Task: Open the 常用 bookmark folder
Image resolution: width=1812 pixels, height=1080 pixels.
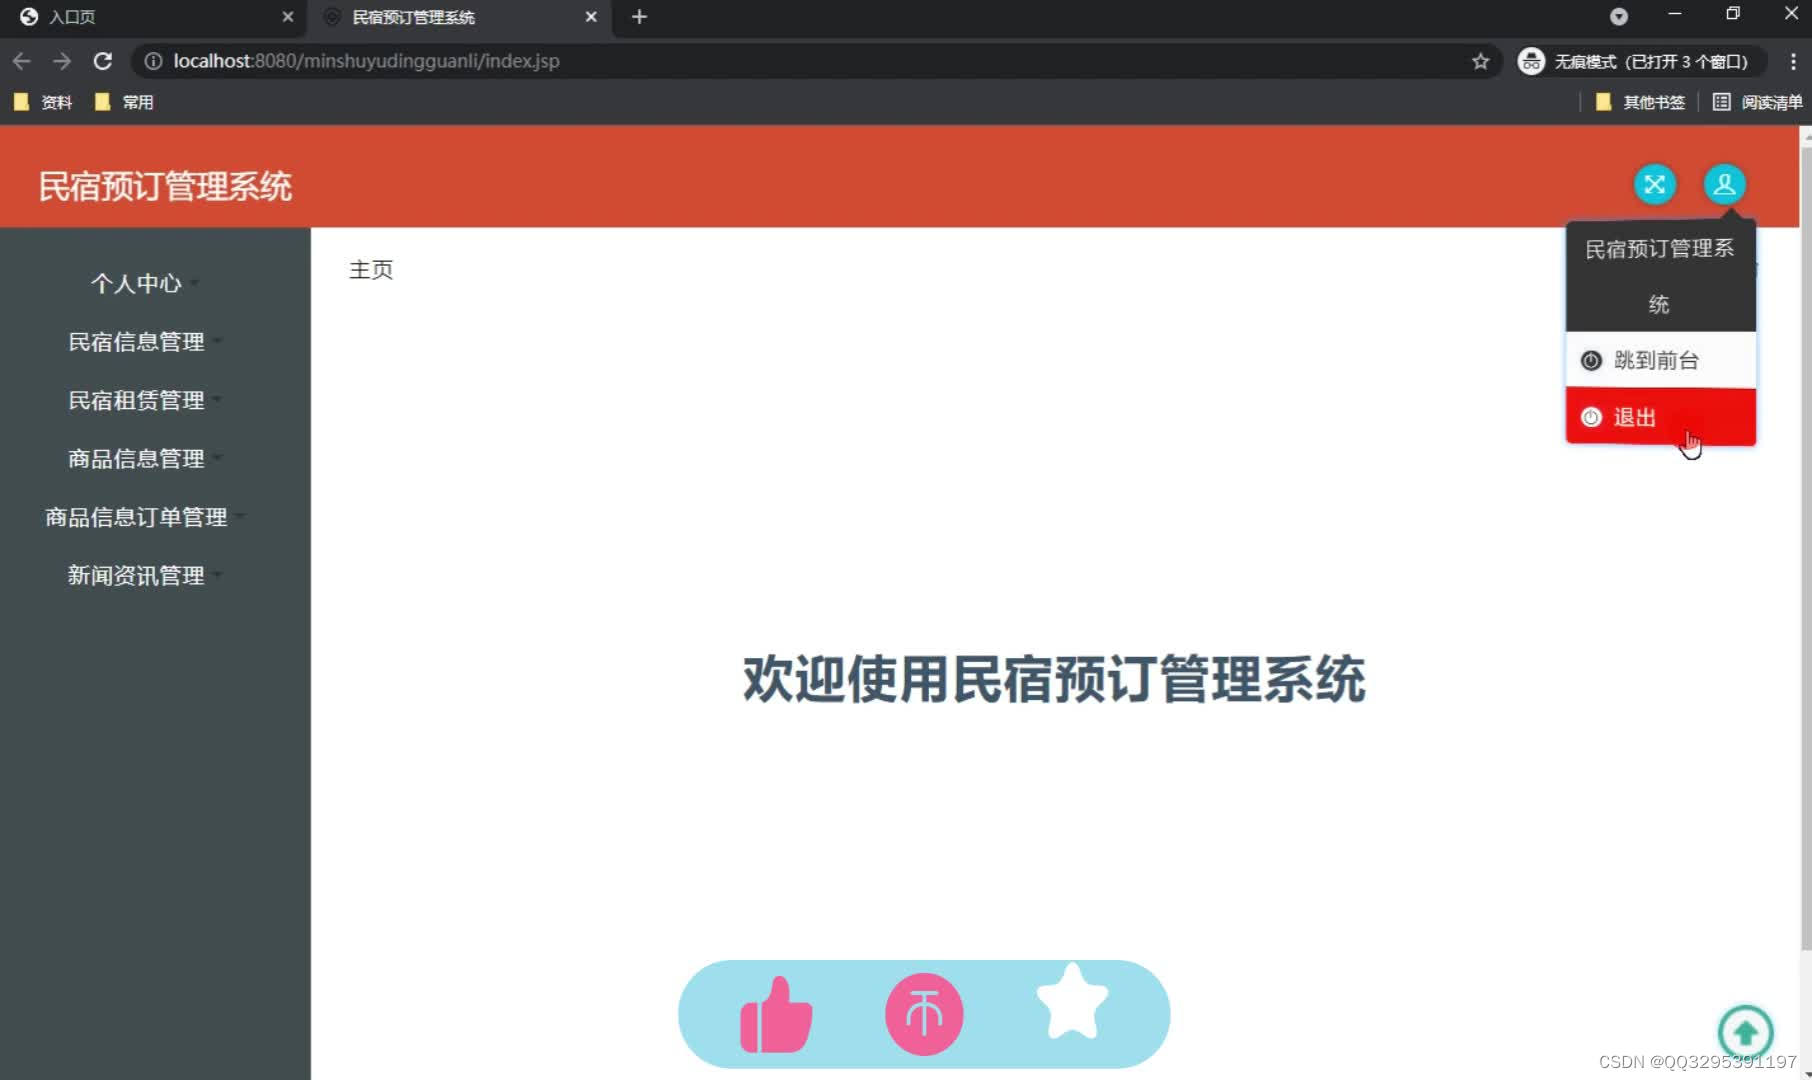Action: [124, 102]
